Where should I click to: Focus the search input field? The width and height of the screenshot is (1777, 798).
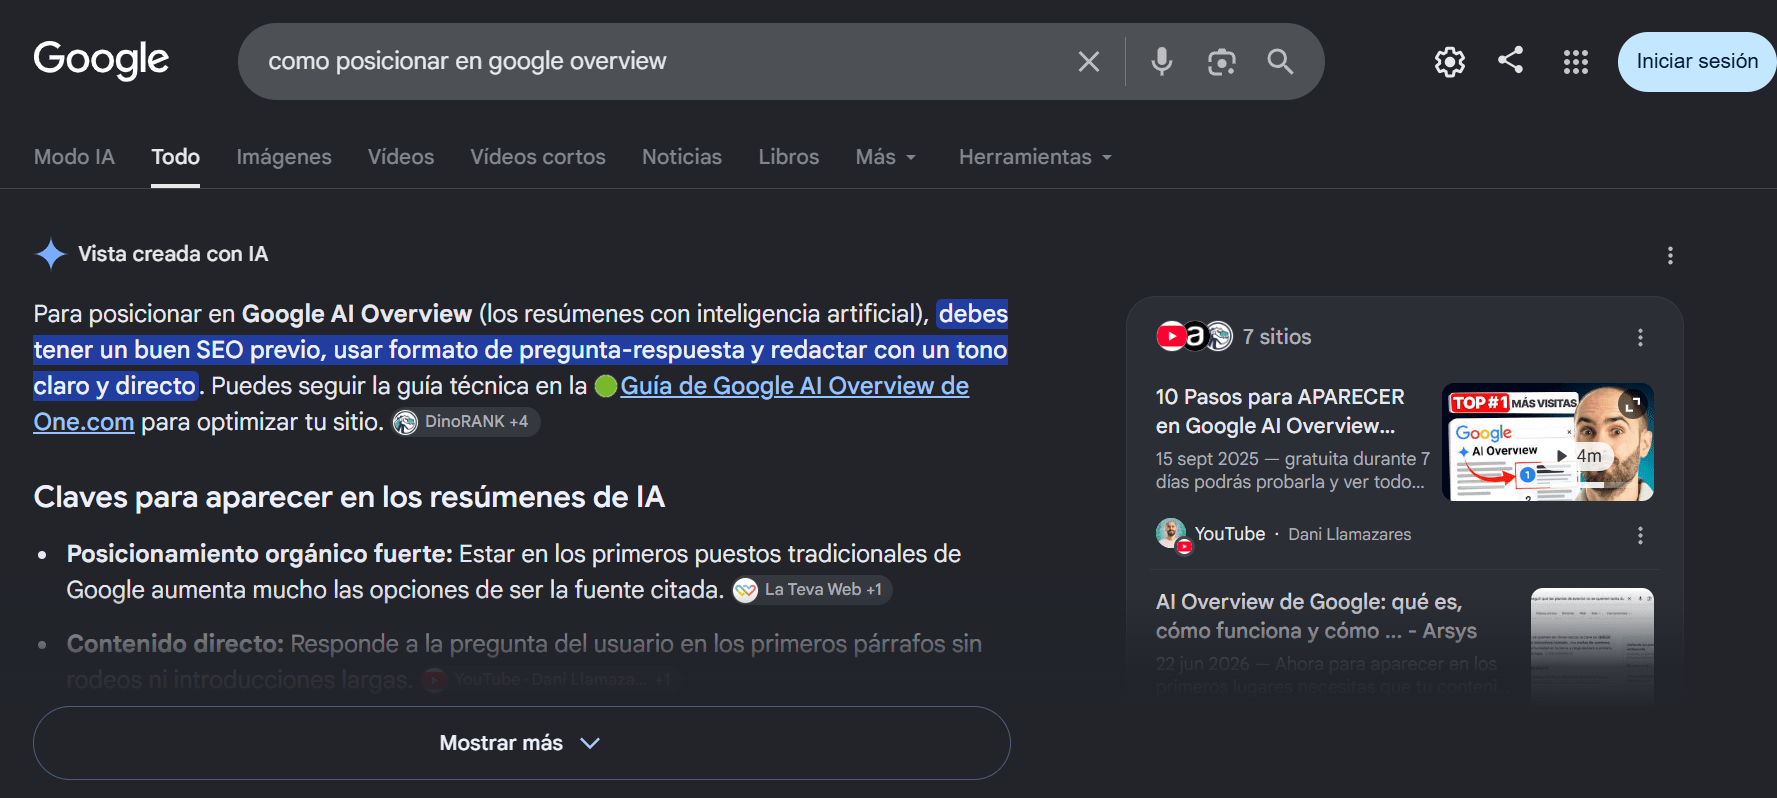point(660,61)
